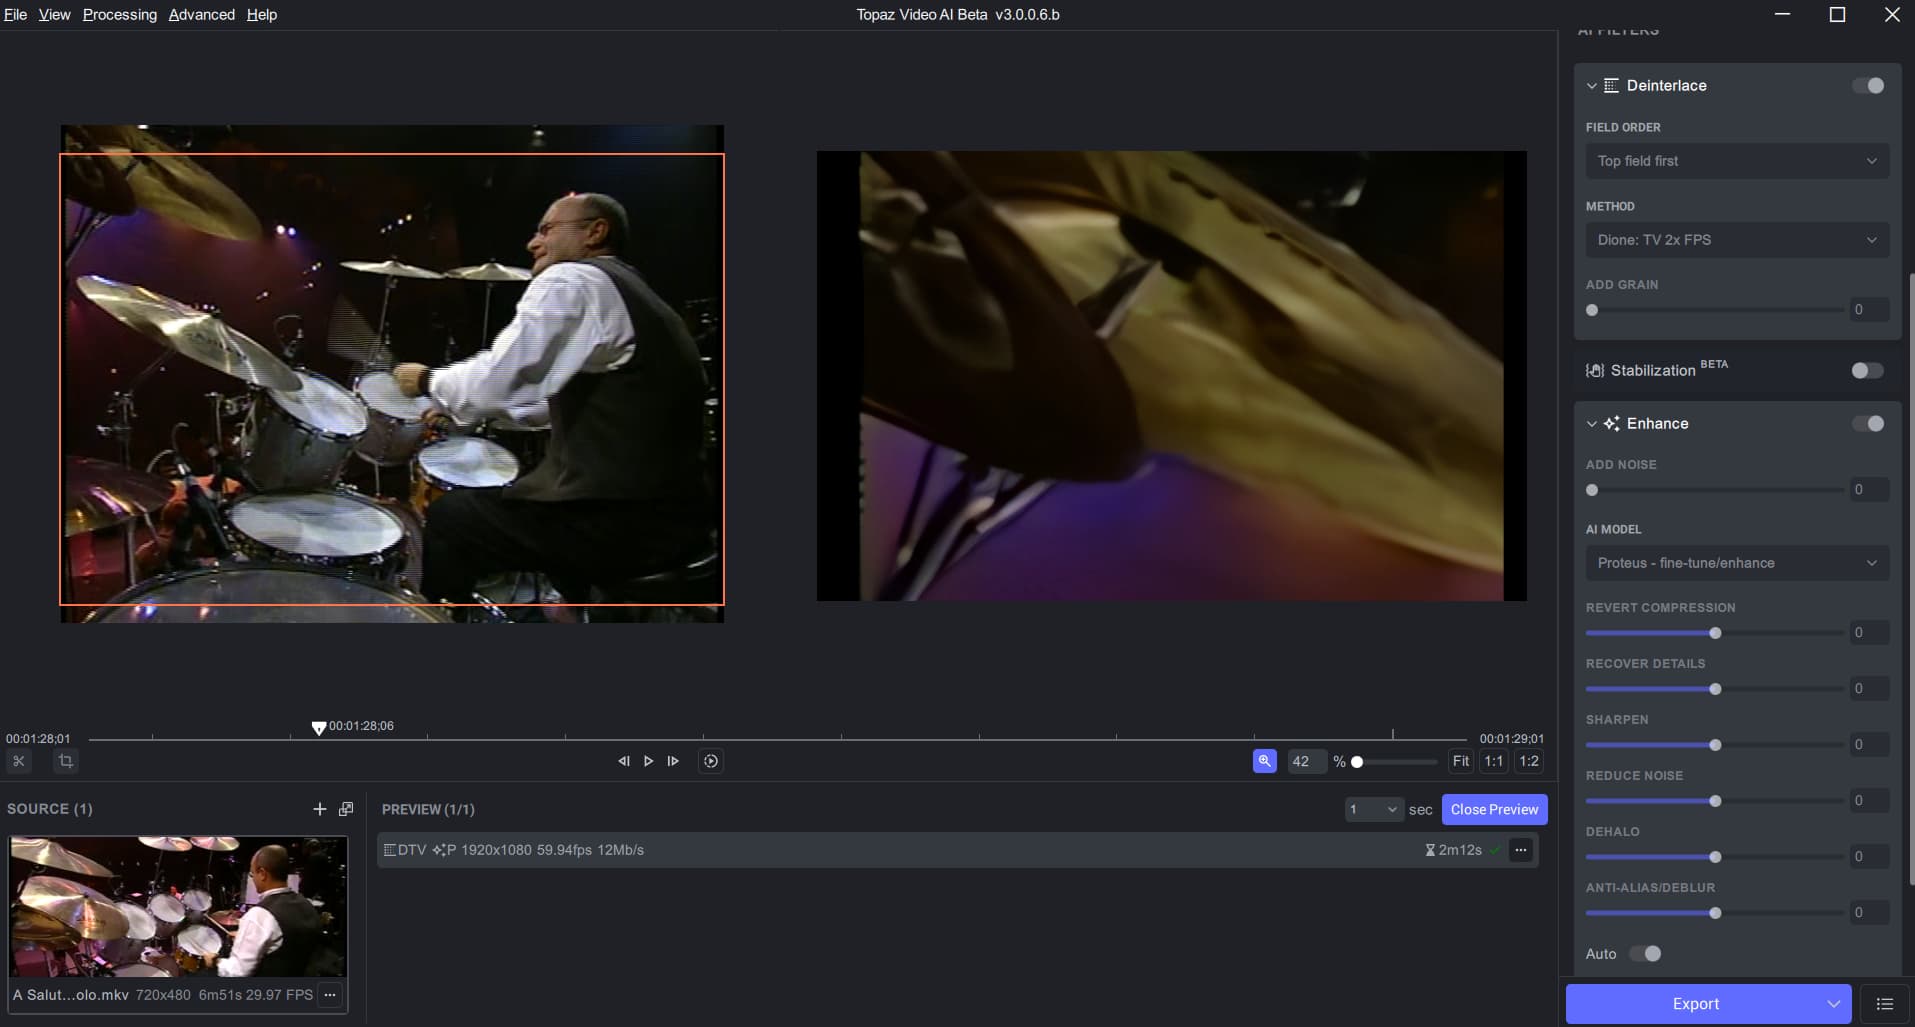Select the crop tool icon
This screenshot has height=1027, width=1915.
[x=66, y=761]
